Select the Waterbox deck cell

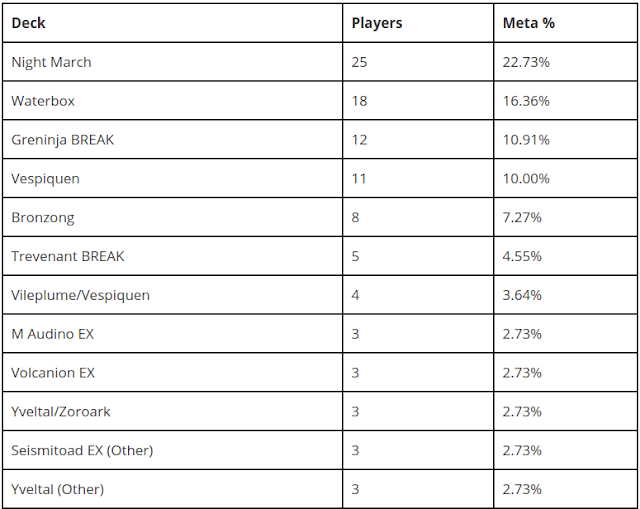pyautogui.click(x=172, y=100)
